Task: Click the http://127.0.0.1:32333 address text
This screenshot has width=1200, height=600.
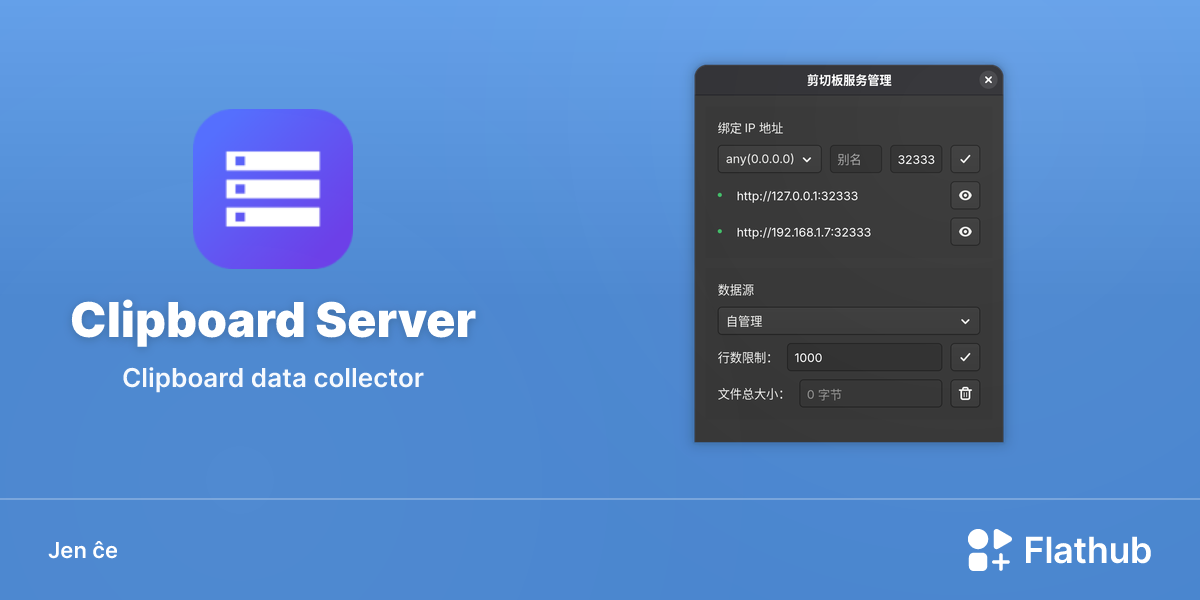Action: point(797,196)
